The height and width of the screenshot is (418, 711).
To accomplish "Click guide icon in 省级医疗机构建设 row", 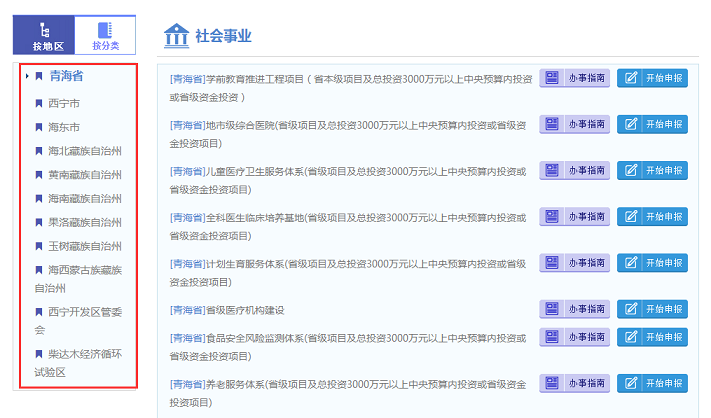I will pyautogui.click(x=552, y=309).
